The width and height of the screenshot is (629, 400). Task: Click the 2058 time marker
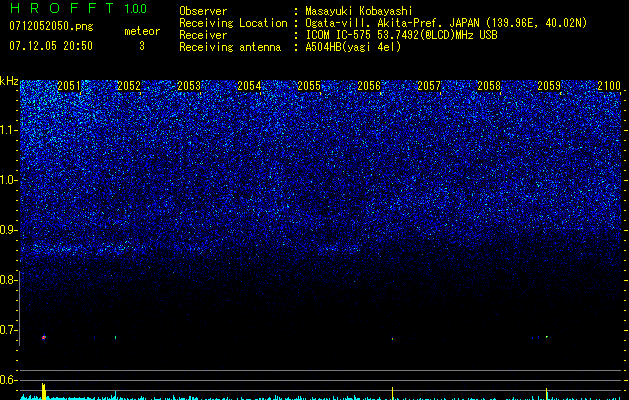[x=489, y=86]
